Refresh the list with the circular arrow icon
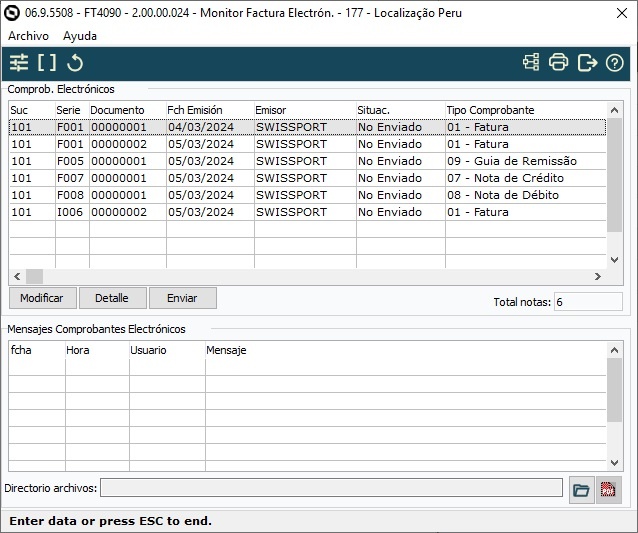This screenshot has height=533, width=638. (75, 63)
